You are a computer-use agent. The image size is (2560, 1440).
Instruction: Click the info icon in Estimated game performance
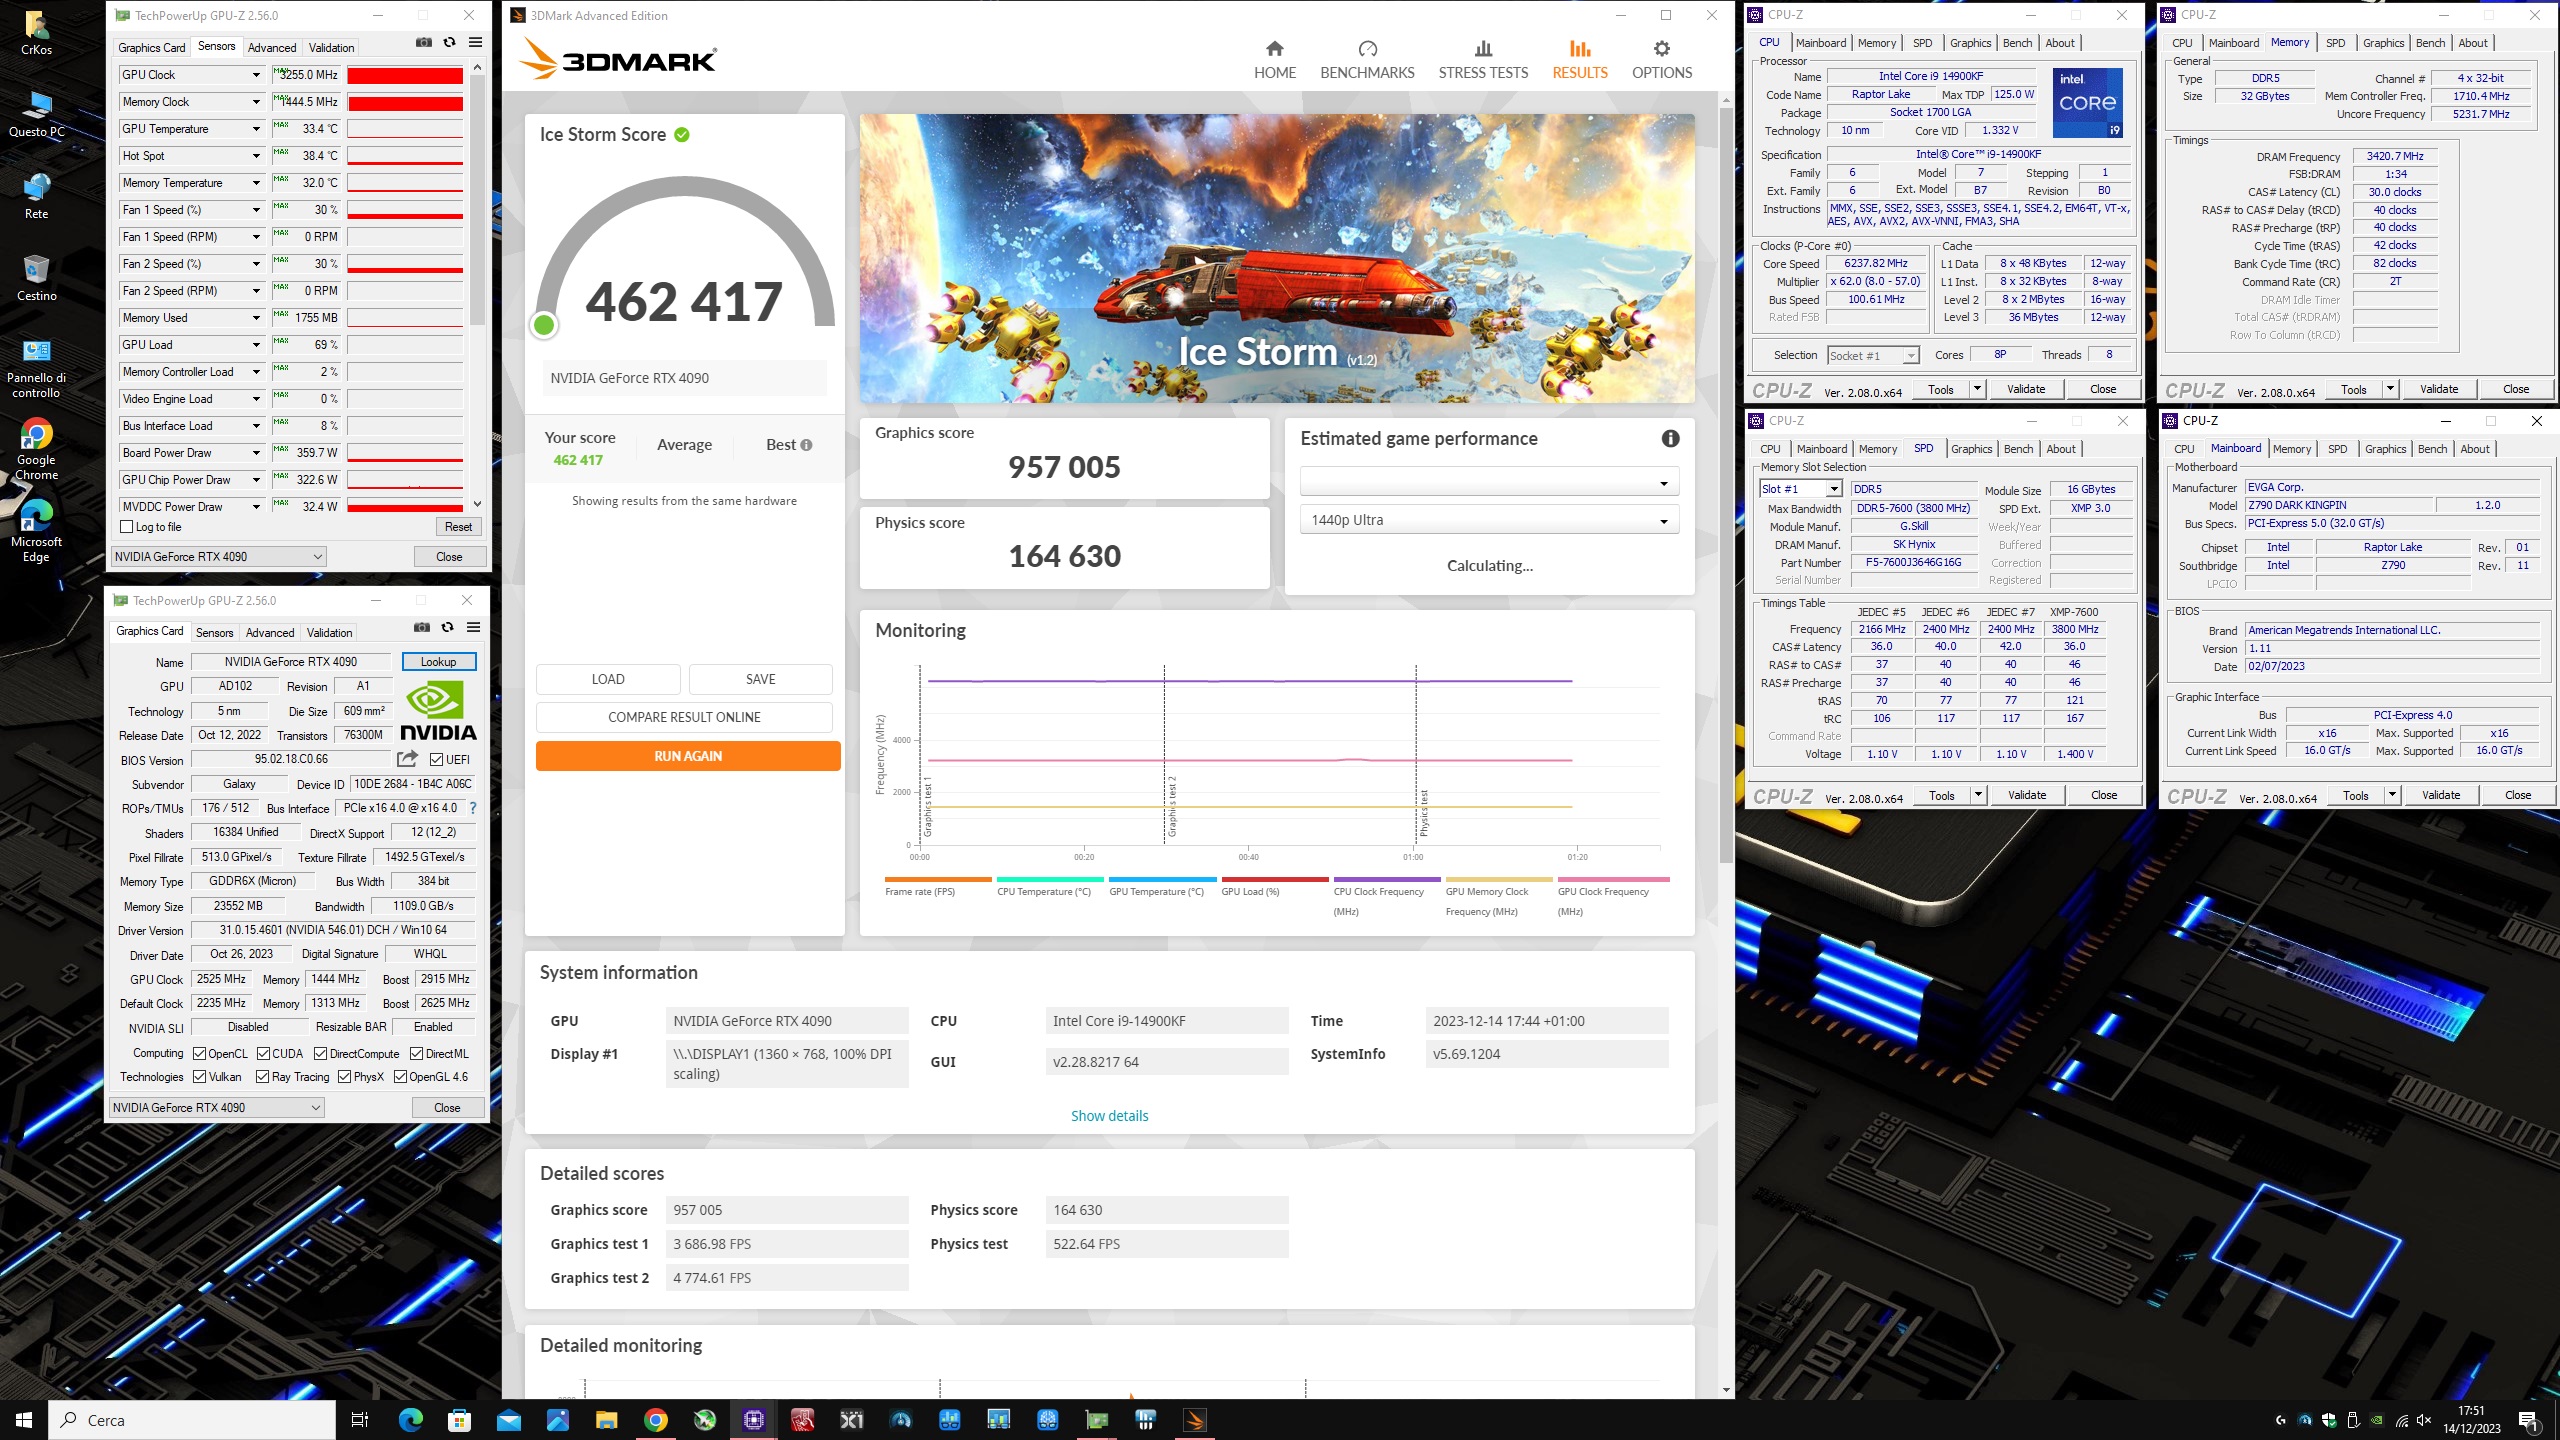1670,439
